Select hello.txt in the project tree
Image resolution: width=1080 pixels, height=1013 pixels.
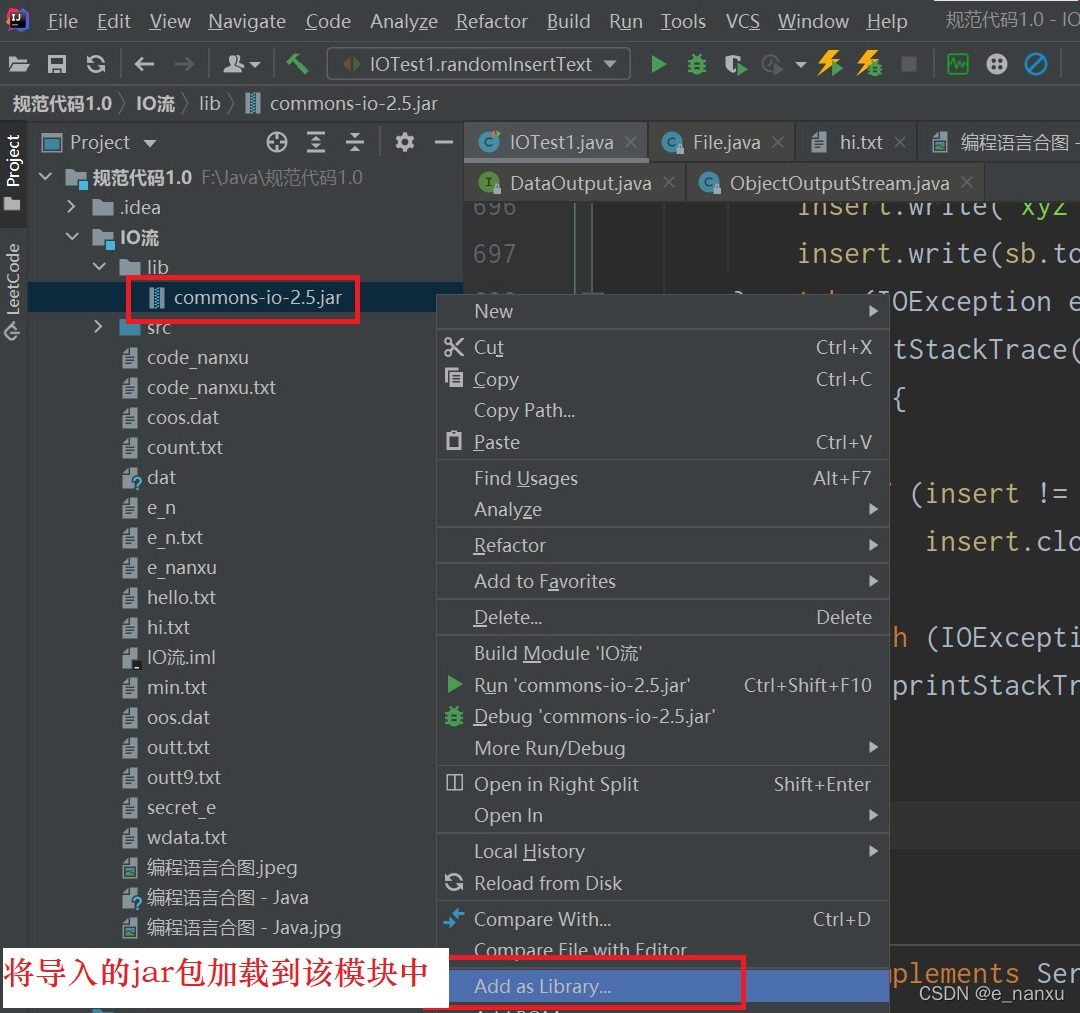click(x=181, y=597)
